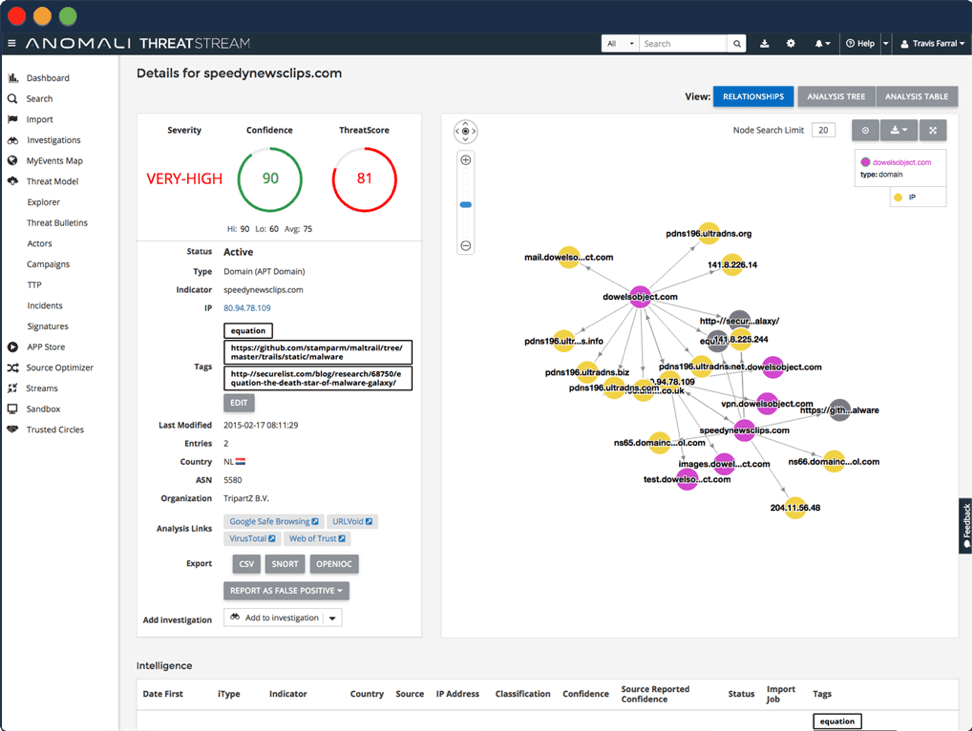The height and width of the screenshot is (731, 972).
Task: Open settings gear in top bar
Action: pyautogui.click(x=790, y=43)
